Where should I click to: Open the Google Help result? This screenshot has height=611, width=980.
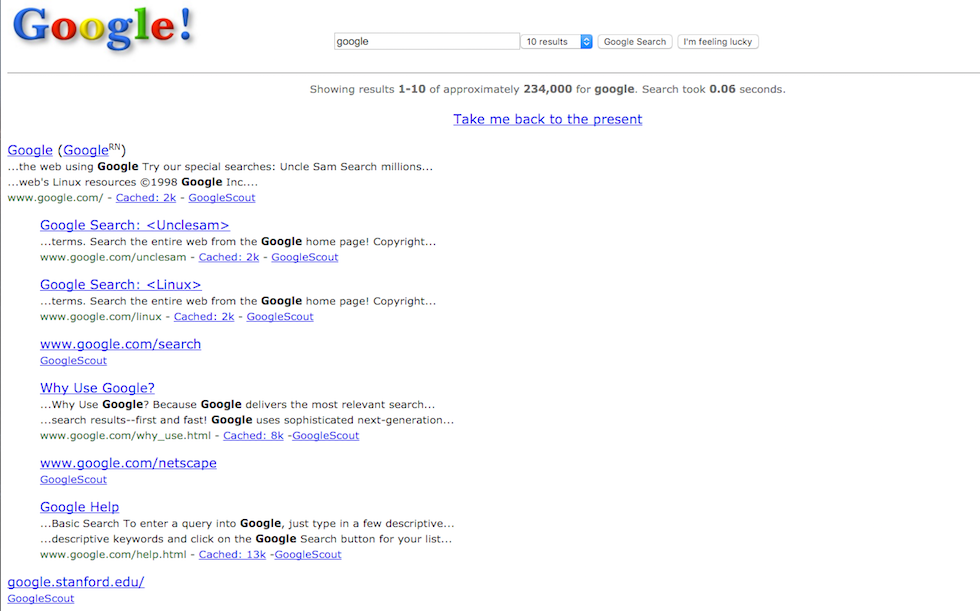79,507
